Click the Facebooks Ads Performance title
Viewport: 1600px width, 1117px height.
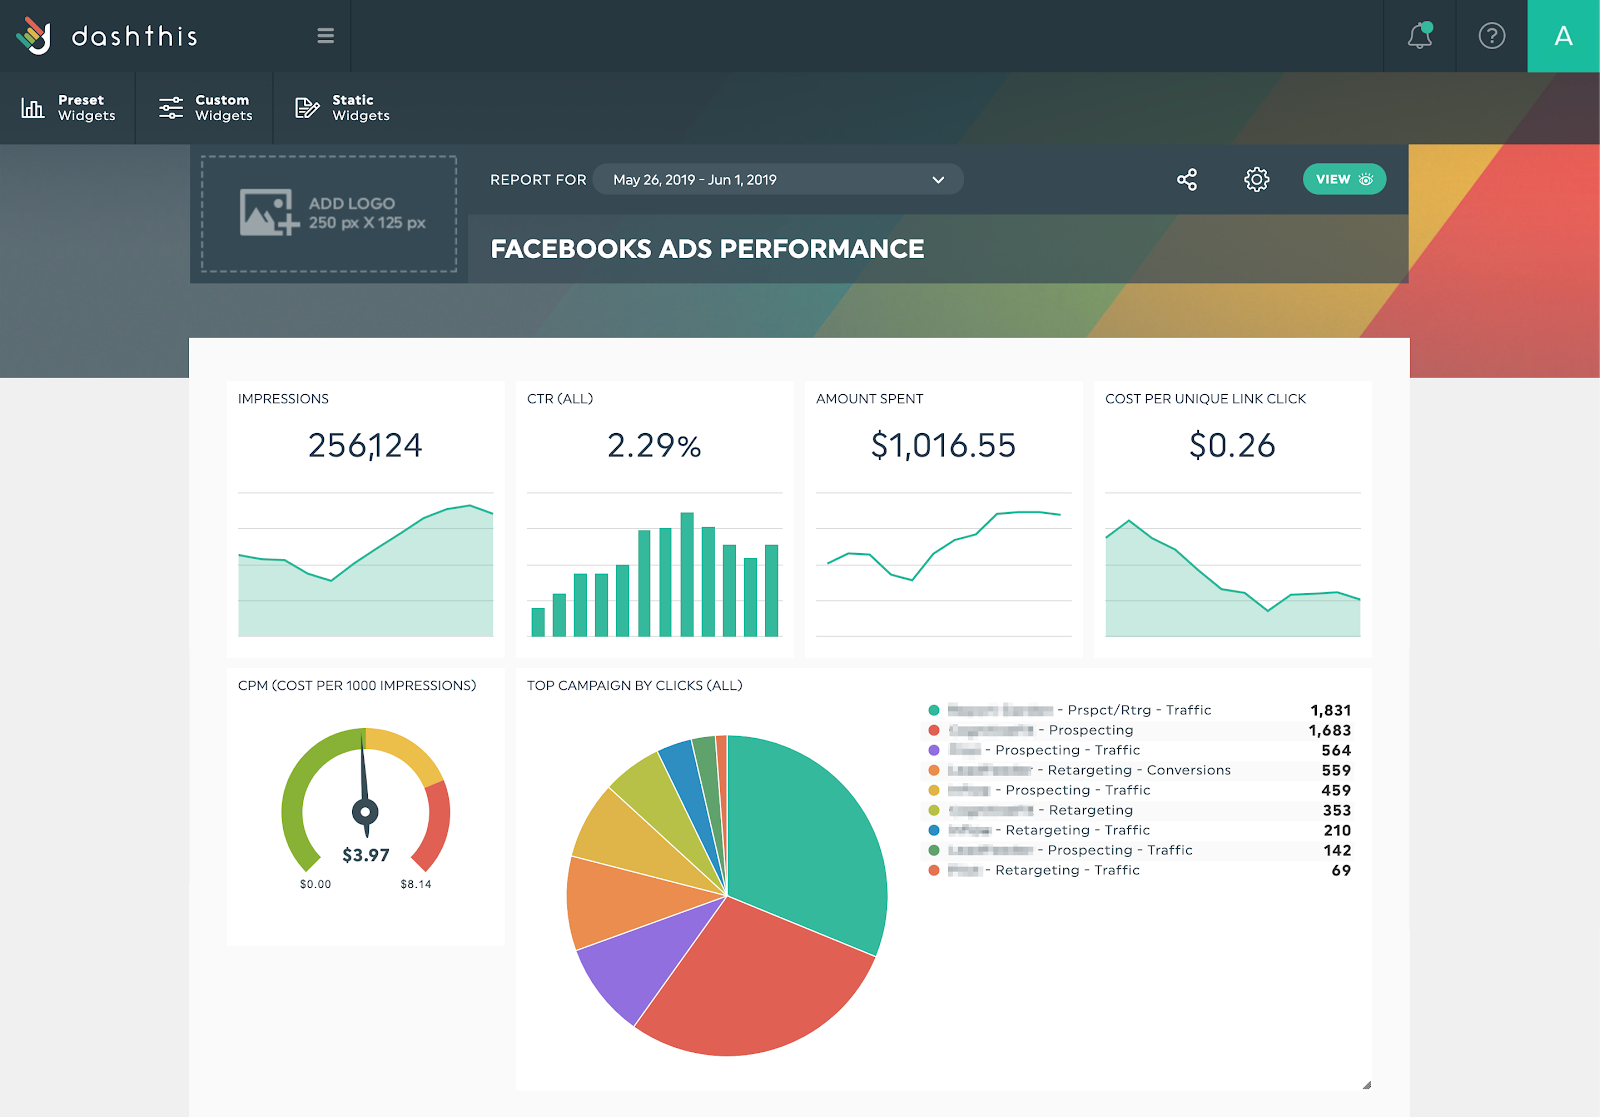tap(707, 249)
